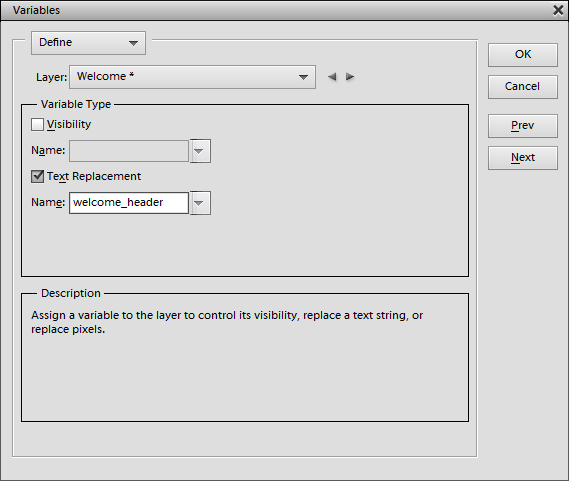
Task: Open Text Replacement name dropdown arrow
Action: tap(200, 203)
